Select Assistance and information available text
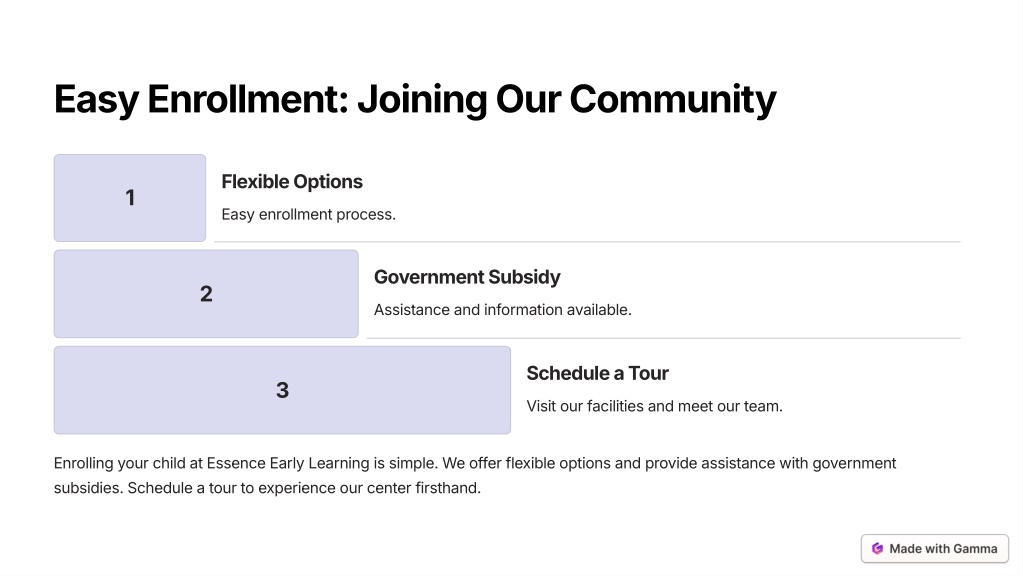 (502, 310)
